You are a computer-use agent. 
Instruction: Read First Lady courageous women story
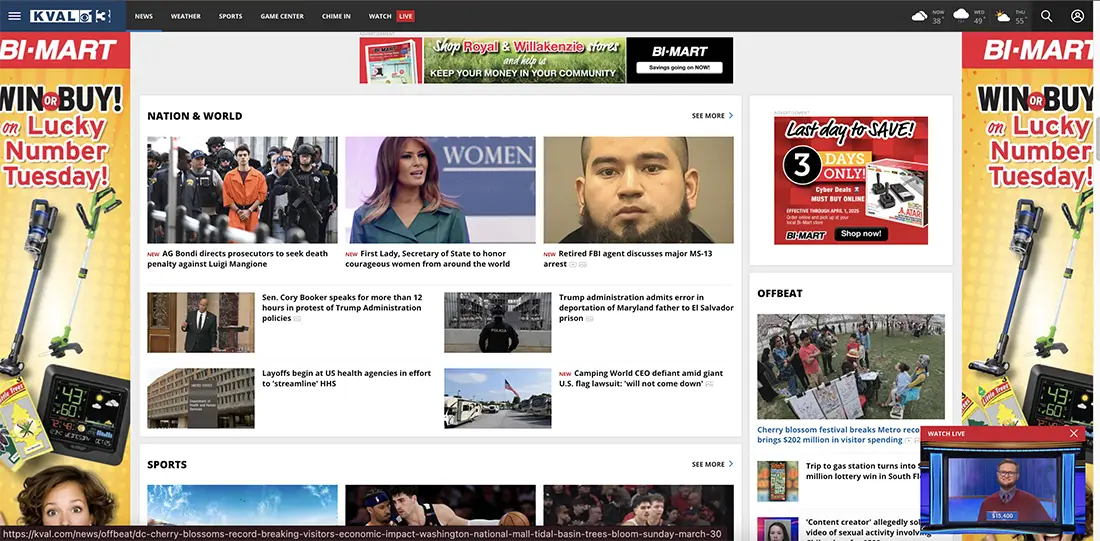(428, 259)
